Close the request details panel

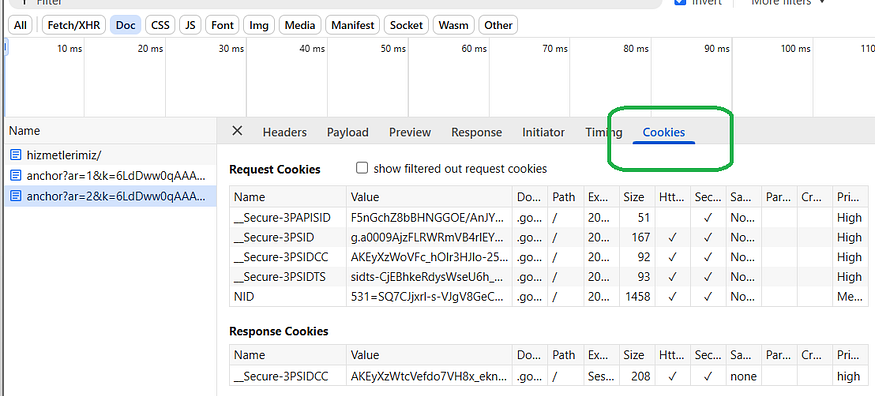coord(237,131)
